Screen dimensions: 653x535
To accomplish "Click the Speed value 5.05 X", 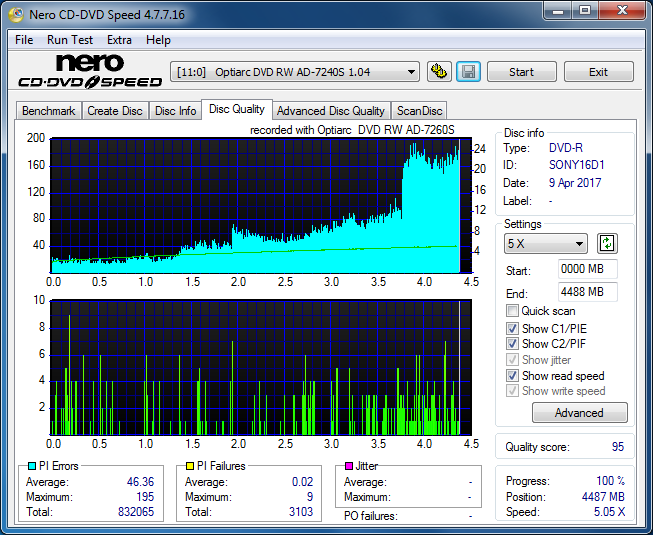I will pos(609,512).
